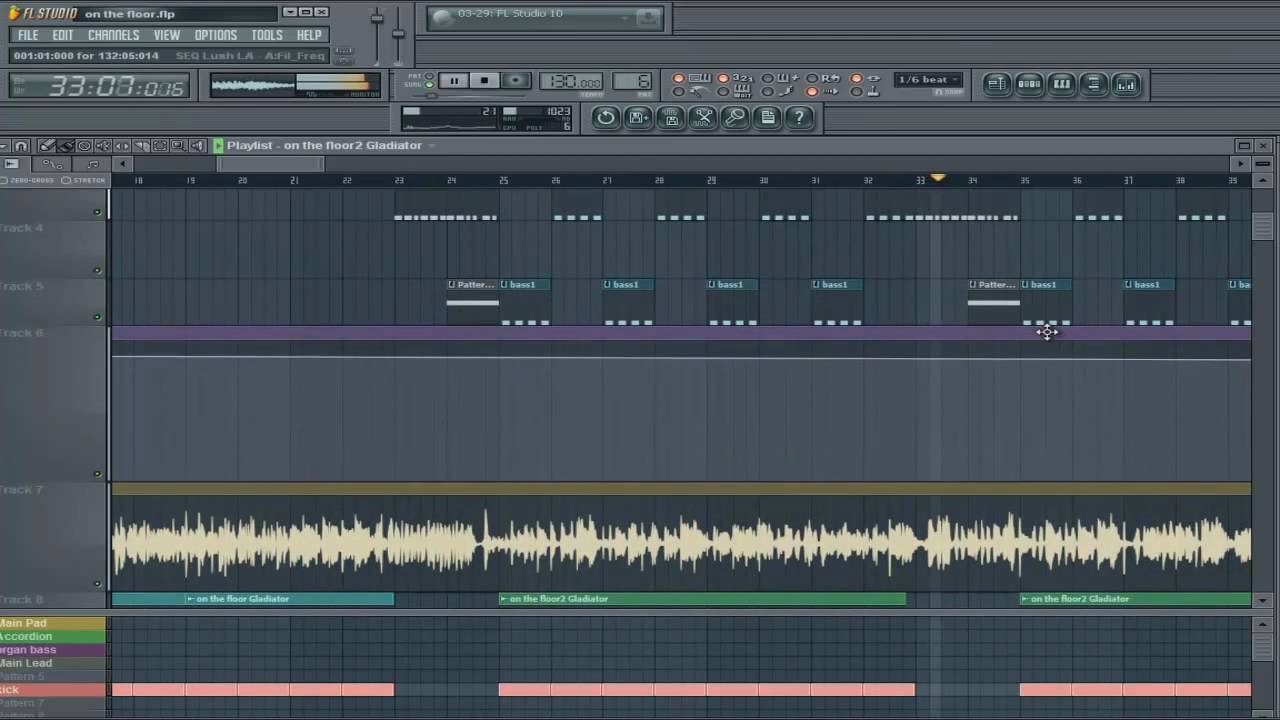Select the Main Lead pattern row
Viewport: 1280px width, 720px height.
click(x=52, y=663)
